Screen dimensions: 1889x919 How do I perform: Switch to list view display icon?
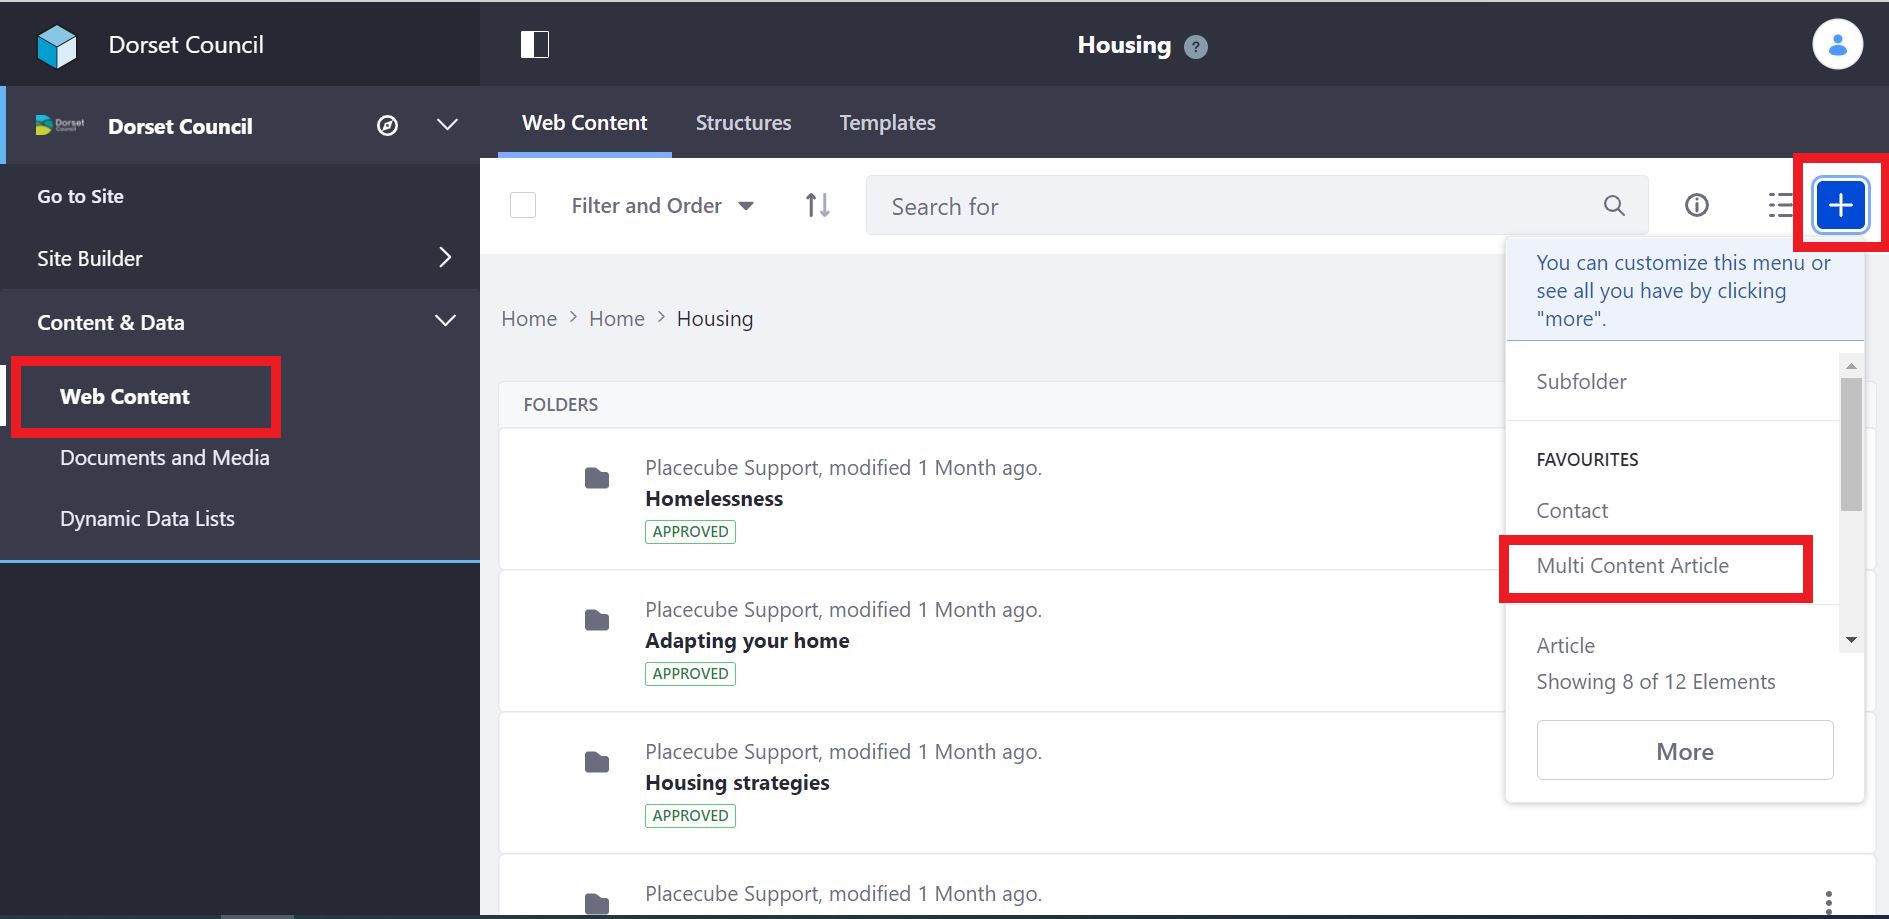(1782, 205)
